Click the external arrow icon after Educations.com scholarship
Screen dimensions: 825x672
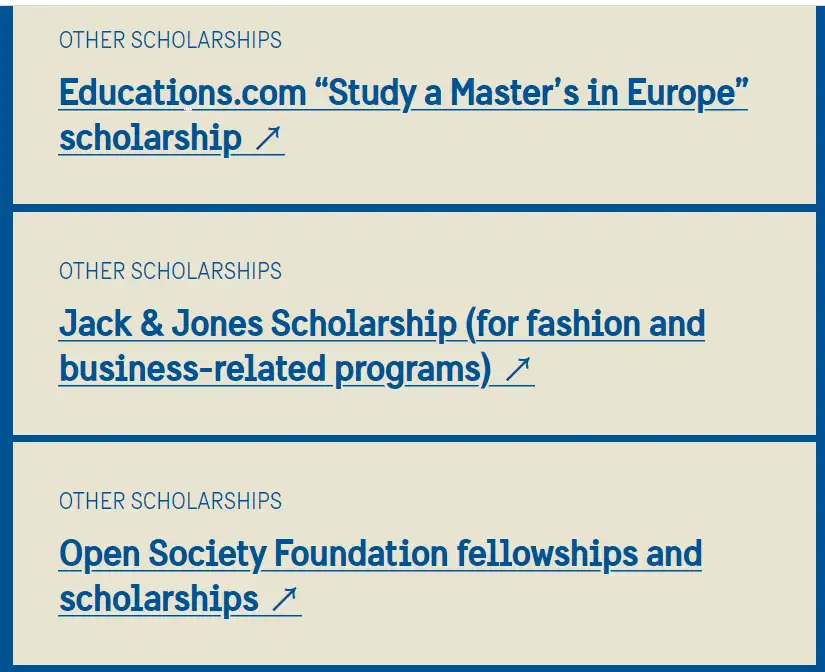[267, 138]
